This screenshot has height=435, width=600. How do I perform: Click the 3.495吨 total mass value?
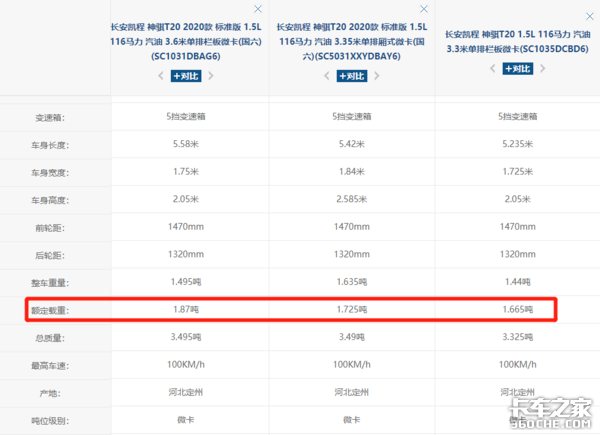point(186,337)
